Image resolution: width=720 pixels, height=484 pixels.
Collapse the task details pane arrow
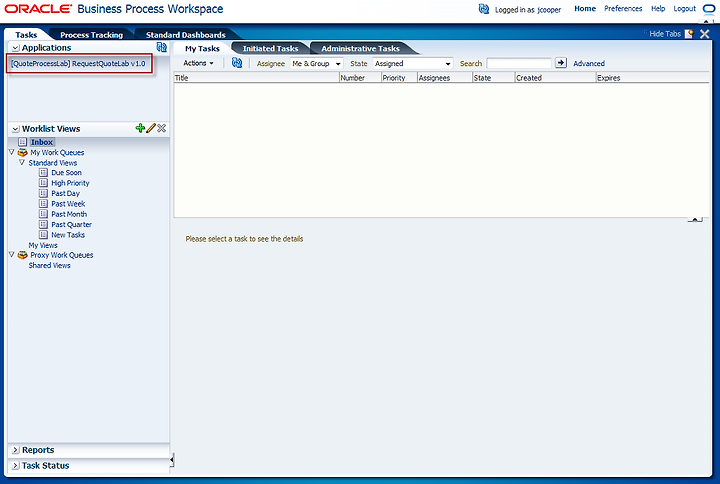695,220
